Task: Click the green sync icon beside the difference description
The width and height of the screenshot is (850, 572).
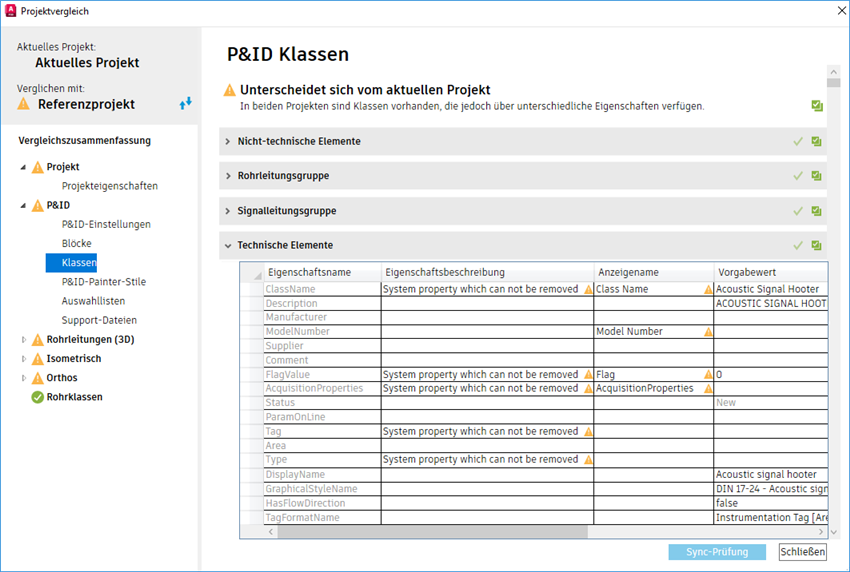Action: pyautogui.click(x=817, y=106)
